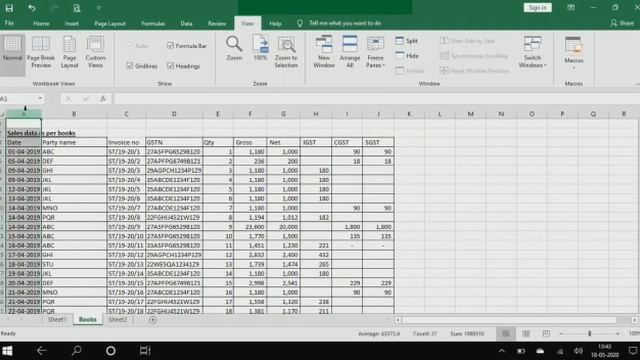Screen dimensions: 640x360
Task: Open a New Window
Action: [x=324, y=52]
